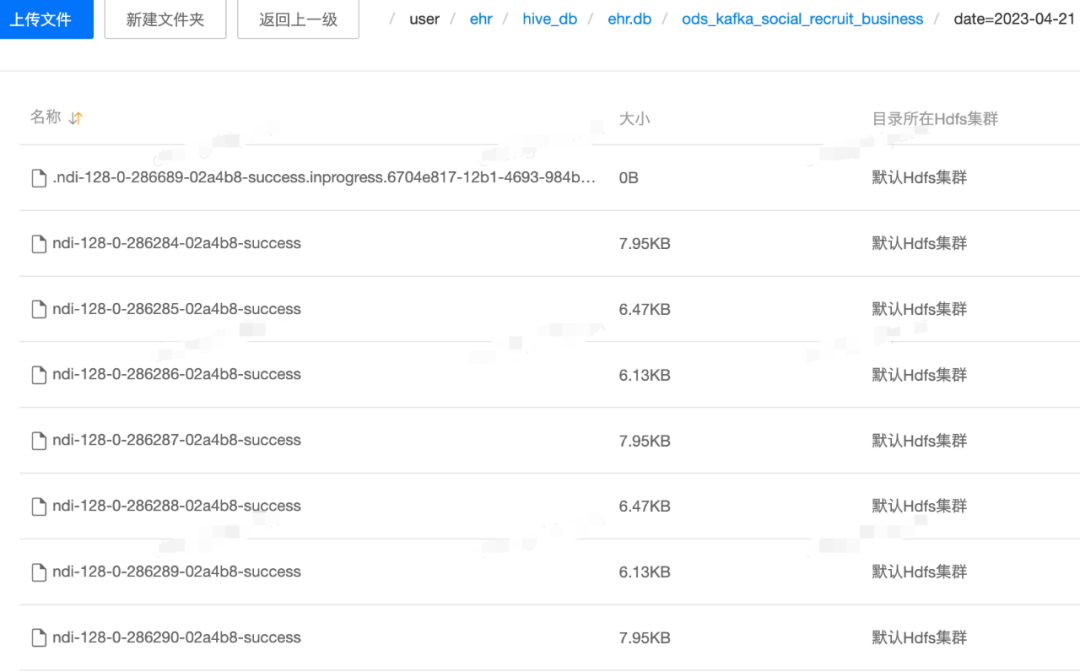Toggle name column sort arrows icon
Image resolution: width=1080 pixels, height=672 pixels.
click(76, 118)
